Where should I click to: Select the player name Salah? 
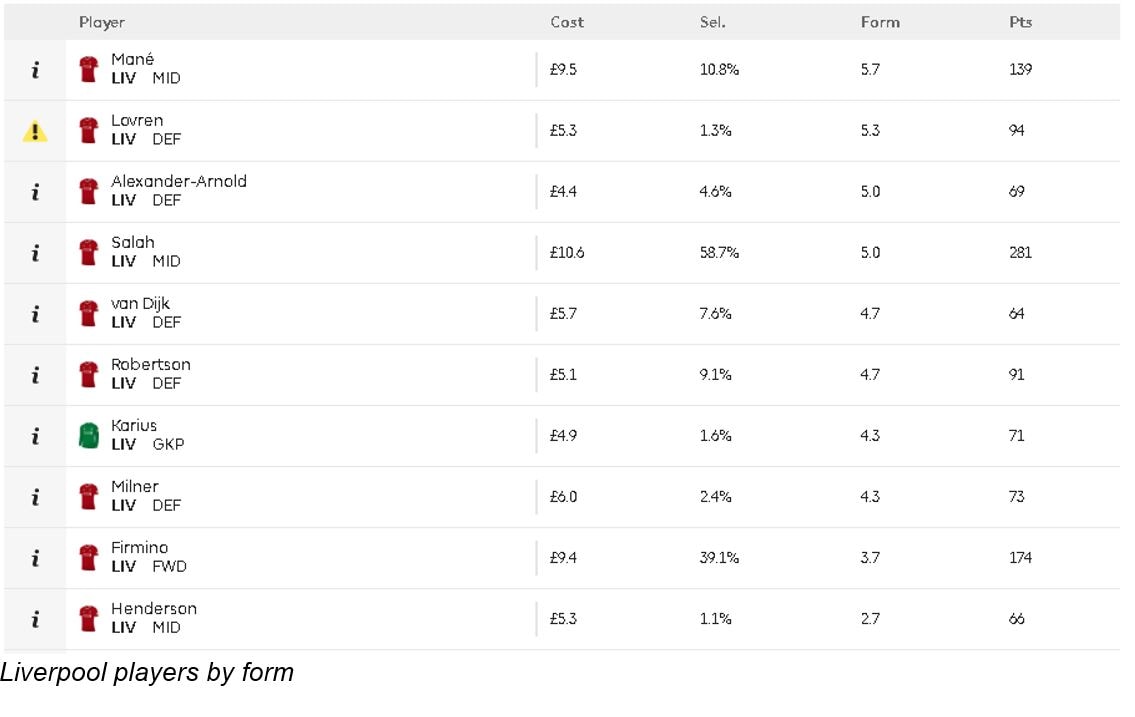[x=132, y=242]
